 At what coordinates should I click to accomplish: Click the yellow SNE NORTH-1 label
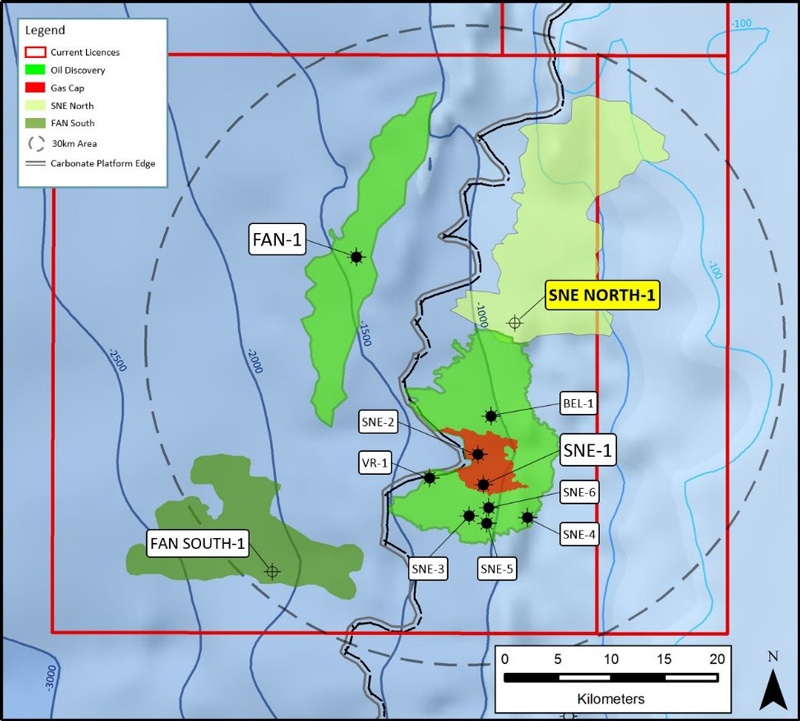[x=602, y=295]
